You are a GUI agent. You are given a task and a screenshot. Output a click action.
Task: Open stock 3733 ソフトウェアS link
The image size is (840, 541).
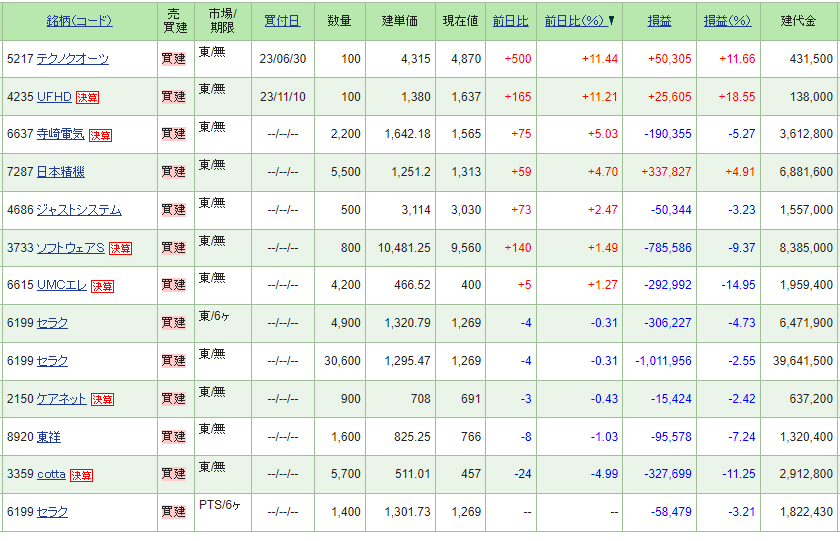point(70,248)
